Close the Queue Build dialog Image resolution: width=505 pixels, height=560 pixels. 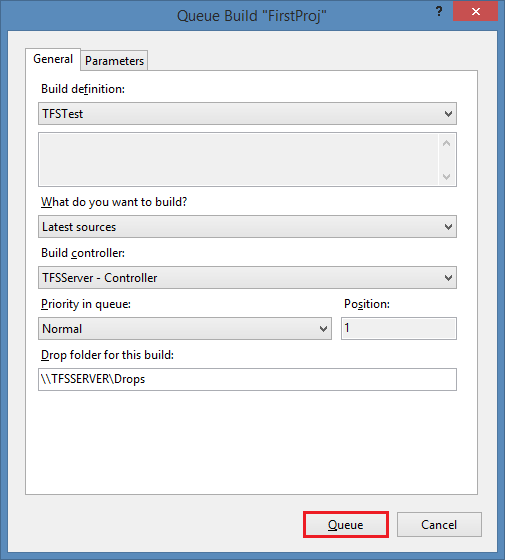pyautogui.click(x=475, y=11)
